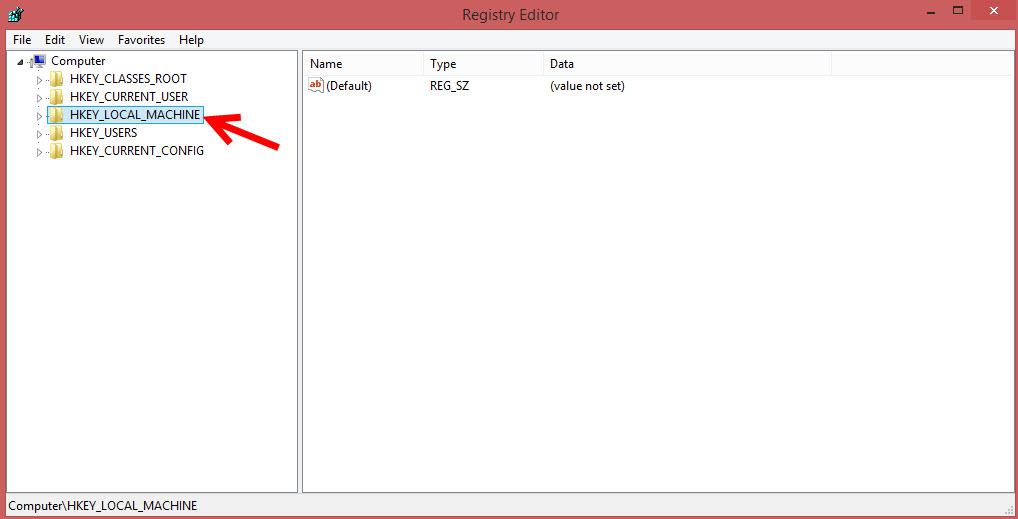
Task: Open the Edit menu
Action: point(55,40)
